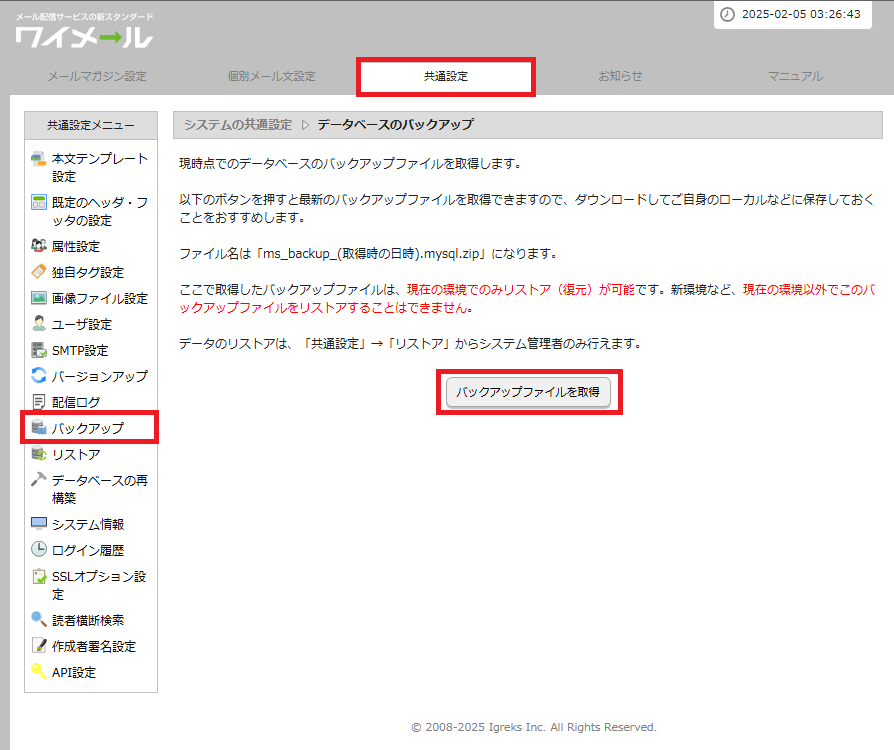Go to 本文テンプレート設定 link
Viewport: 894px width, 750px height.
(x=100, y=168)
